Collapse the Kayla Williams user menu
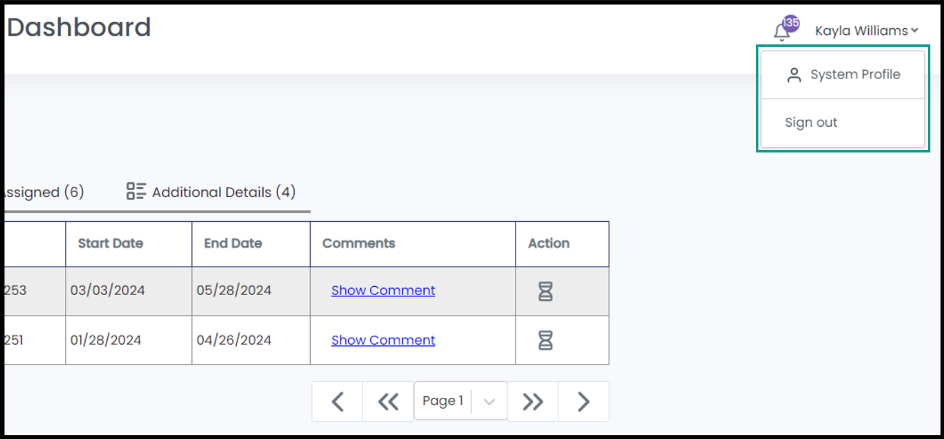The image size is (944, 439). (866, 31)
